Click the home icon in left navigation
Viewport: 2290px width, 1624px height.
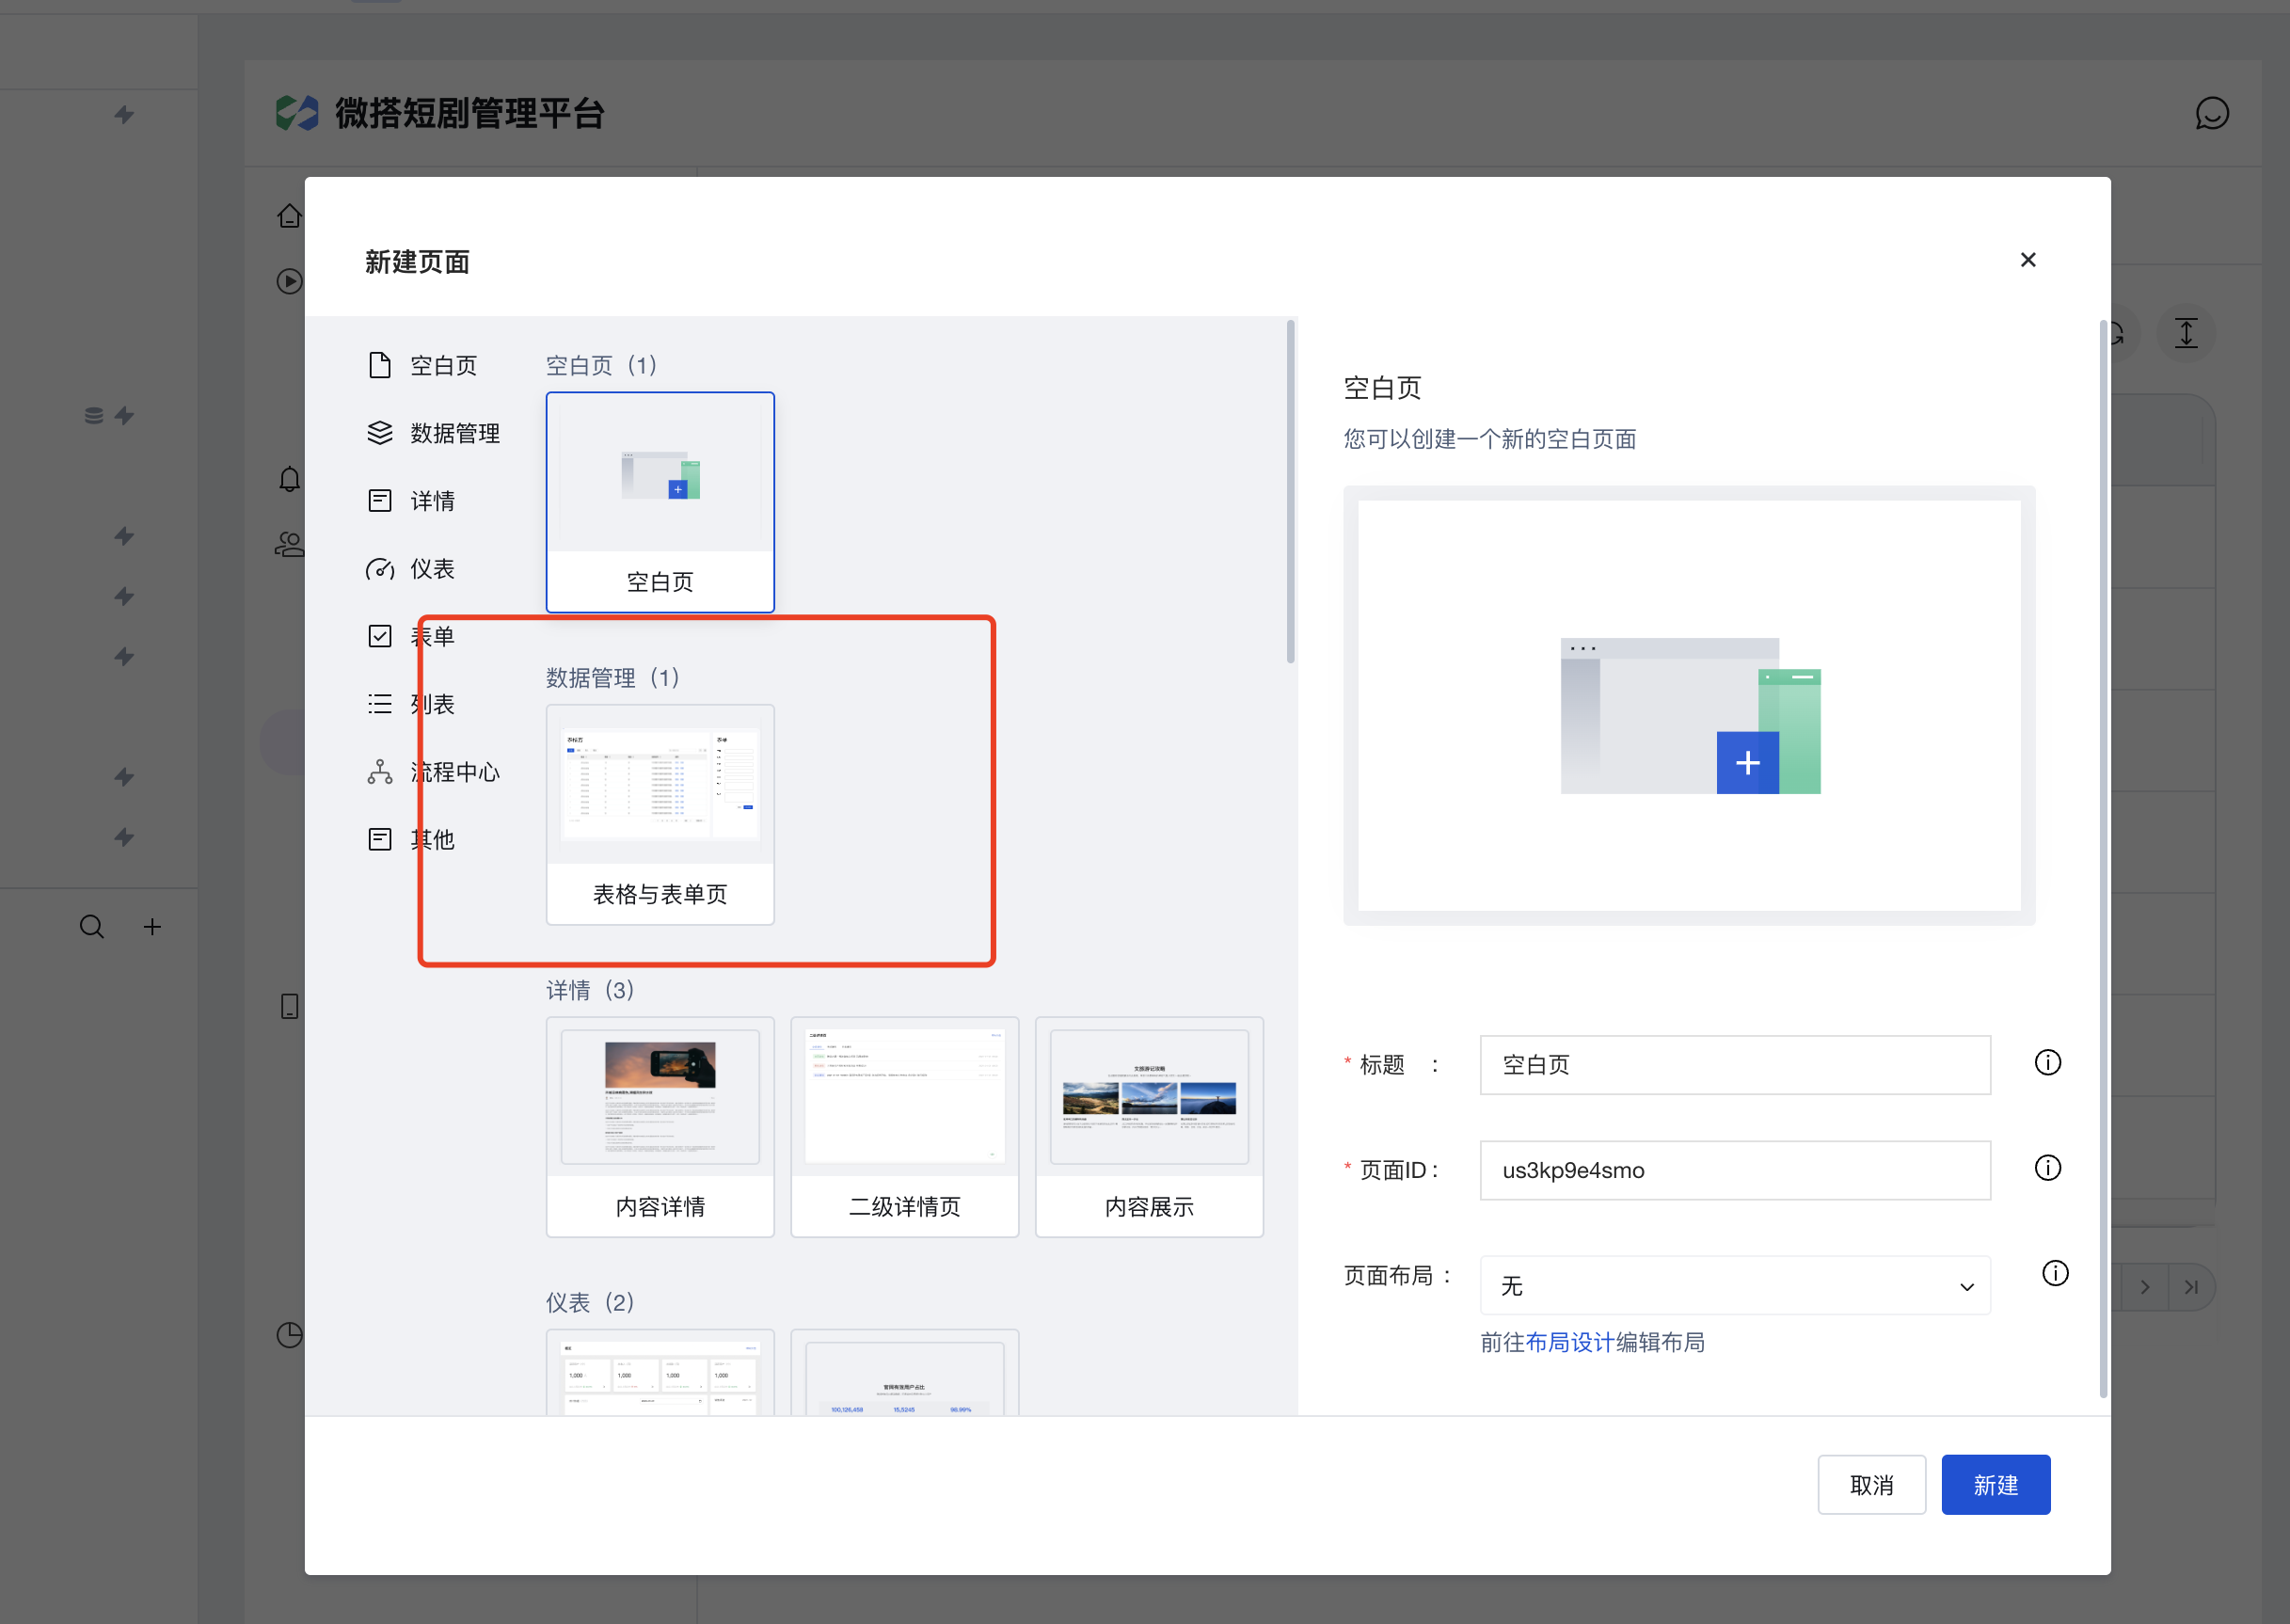(289, 215)
